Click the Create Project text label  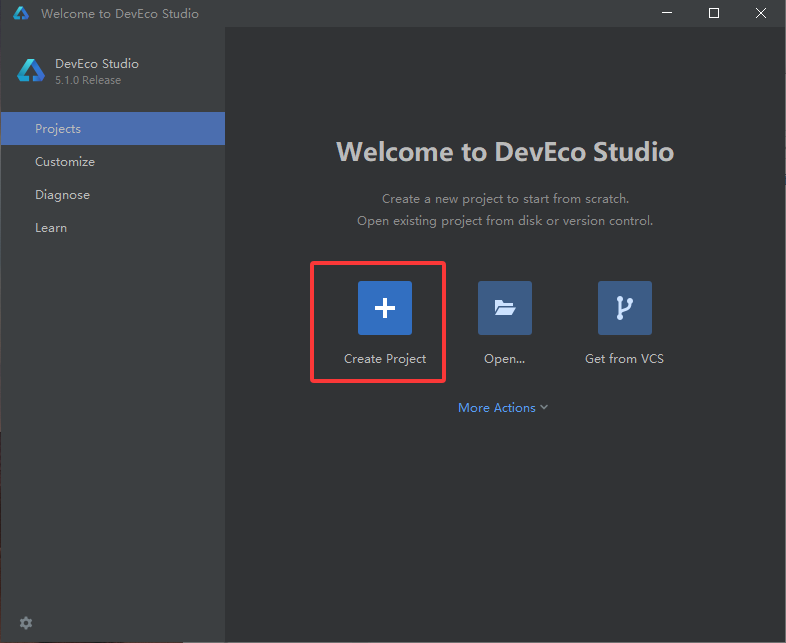click(x=384, y=359)
